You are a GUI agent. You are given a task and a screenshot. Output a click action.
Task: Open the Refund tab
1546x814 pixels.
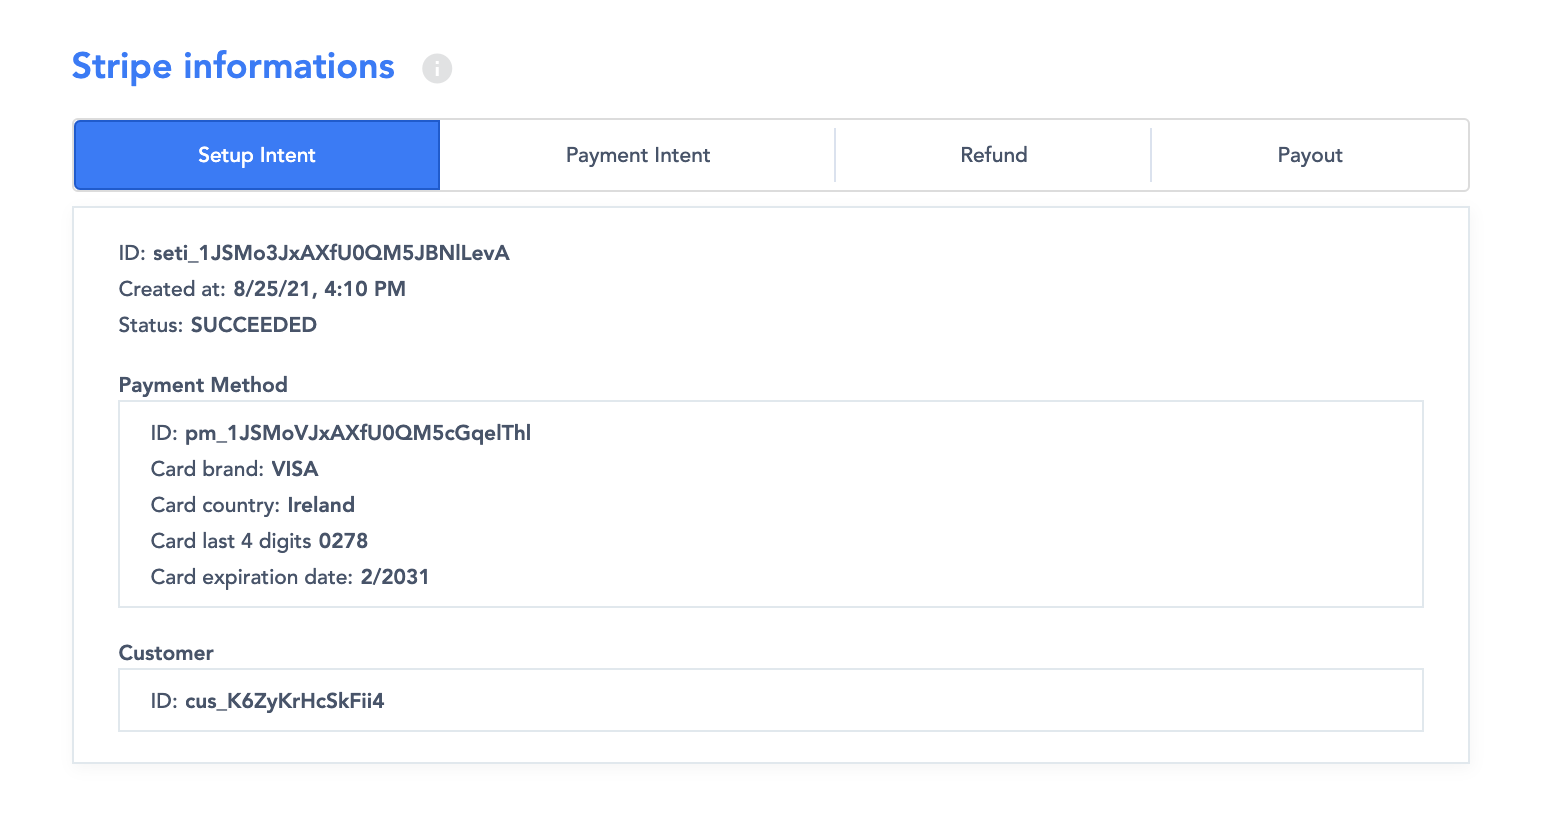pyautogui.click(x=993, y=155)
